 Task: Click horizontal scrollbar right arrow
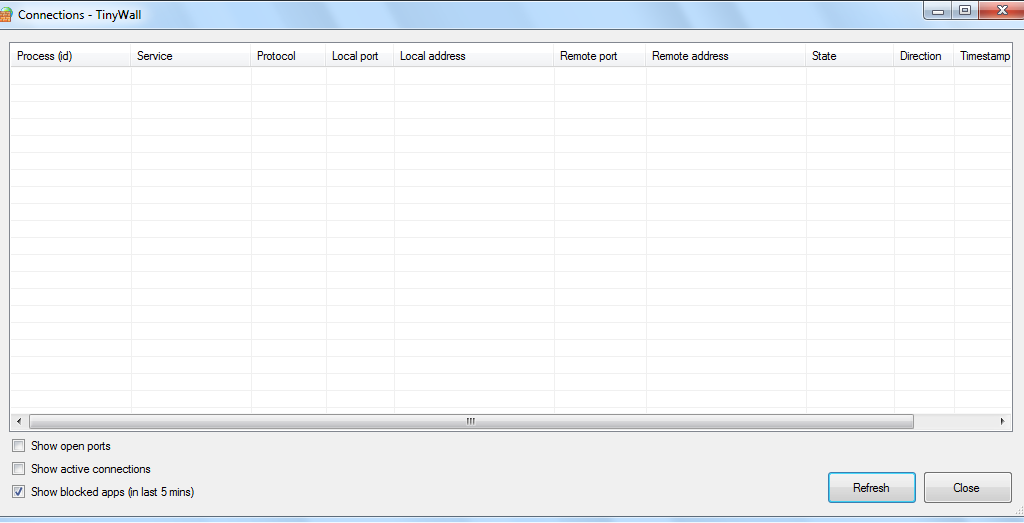pos(1002,422)
